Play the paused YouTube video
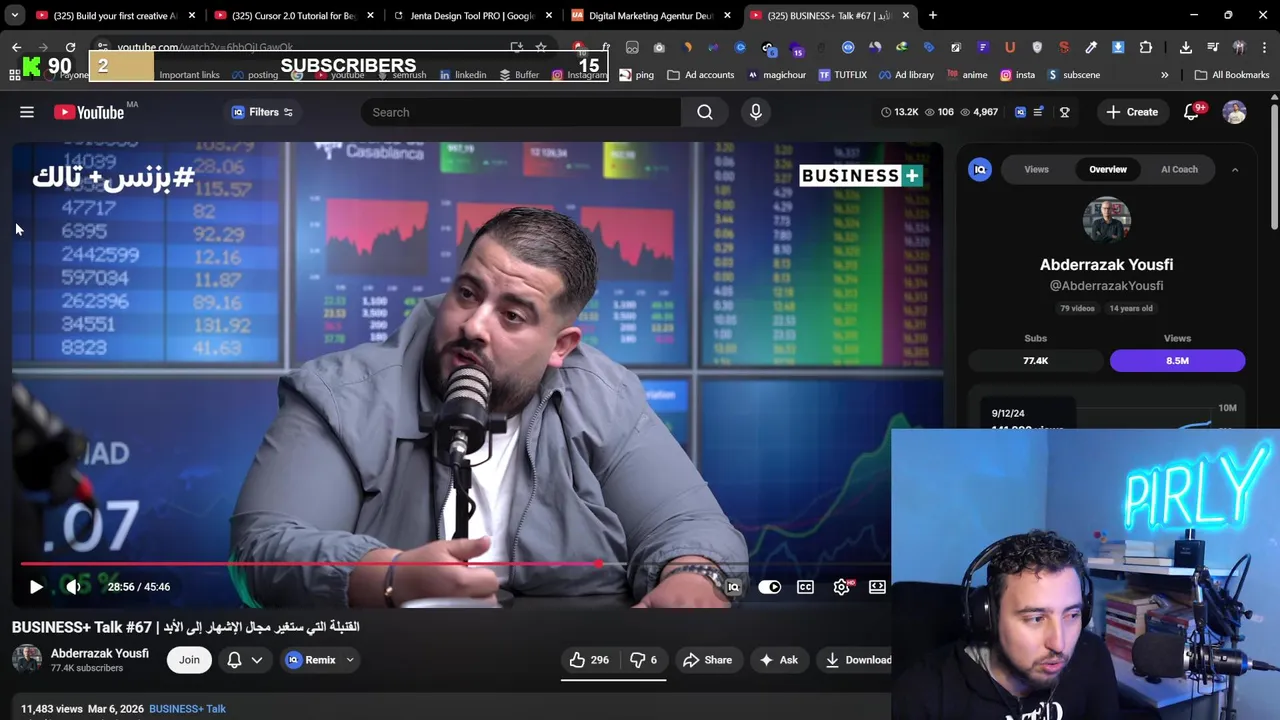Screen dimensions: 1280x720 point(36,587)
